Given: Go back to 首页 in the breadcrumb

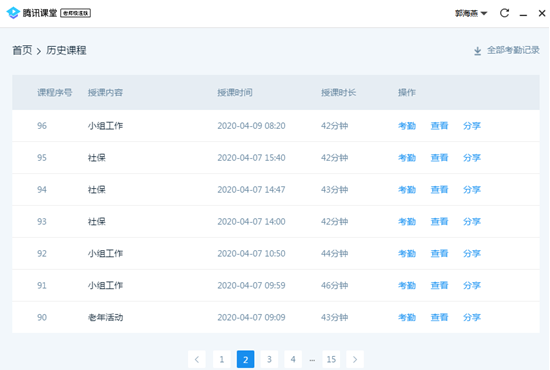Looking at the screenshot, I should point(22,51).
